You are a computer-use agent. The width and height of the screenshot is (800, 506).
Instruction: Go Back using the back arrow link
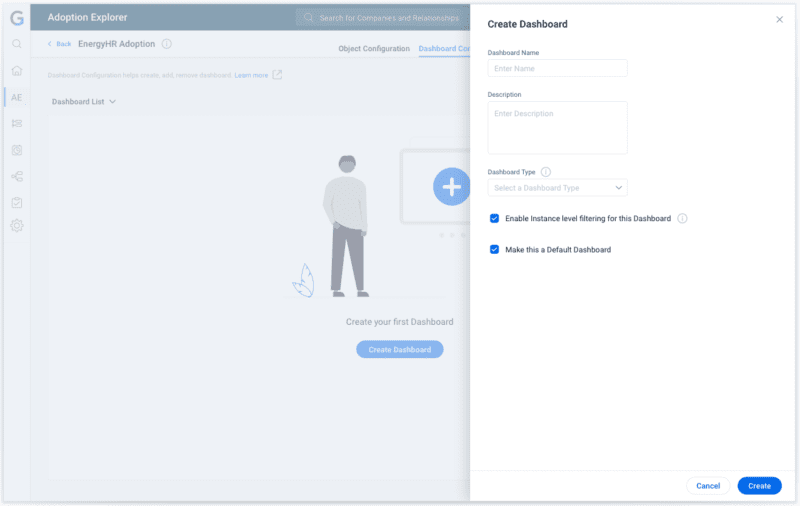59,44
